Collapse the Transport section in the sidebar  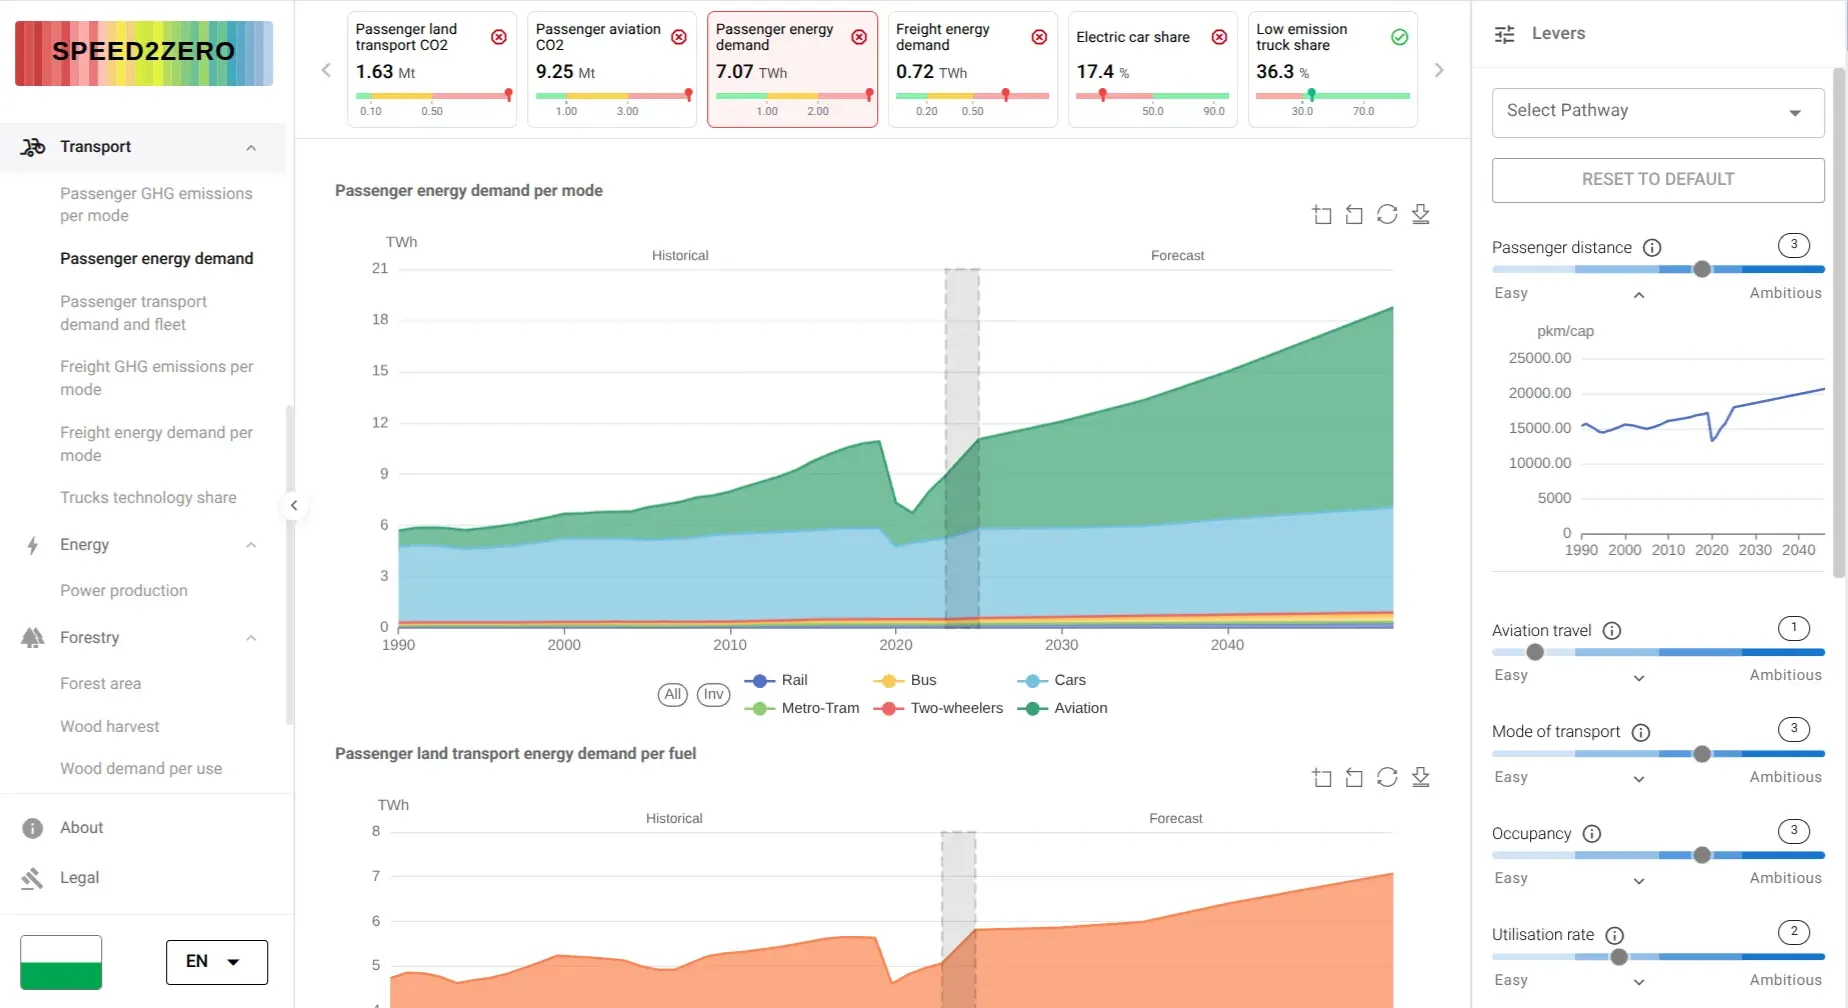pyautogui.click(x=251, y=147)
